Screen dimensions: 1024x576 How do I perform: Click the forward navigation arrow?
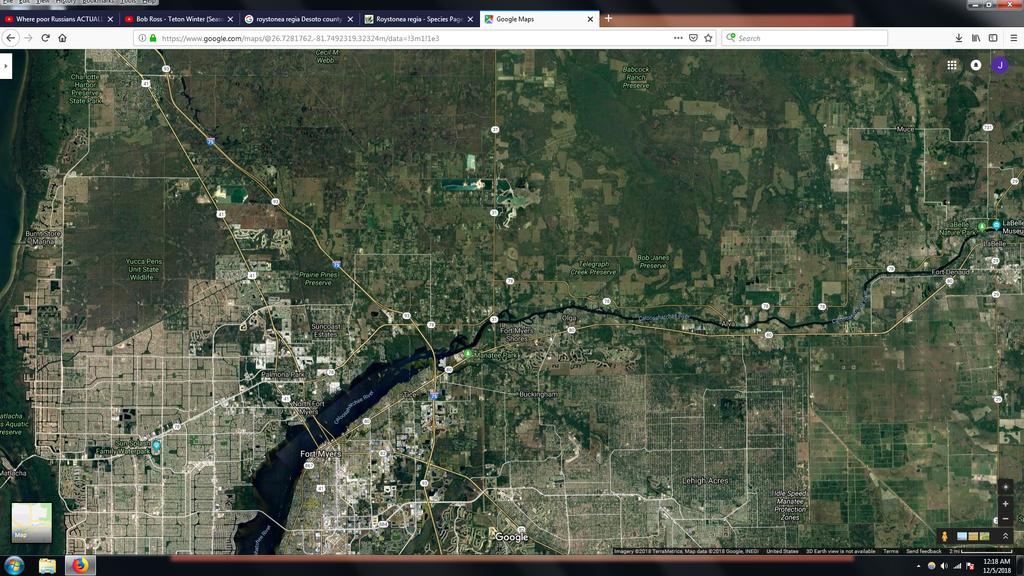click(28, 38)
